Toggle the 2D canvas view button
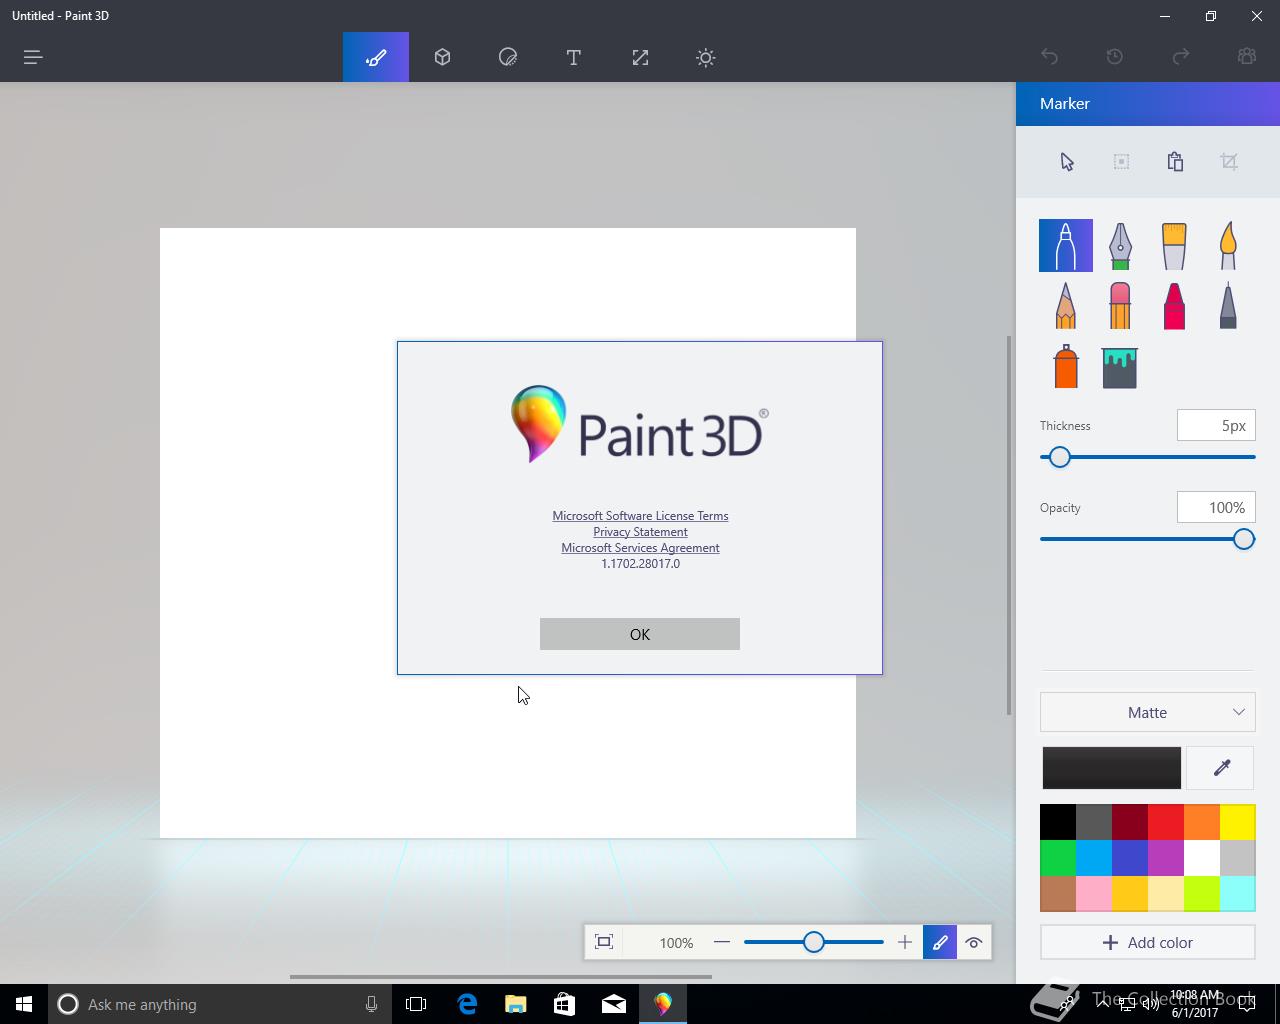This screenshot has height=1024, width=1280. (940, 942)
